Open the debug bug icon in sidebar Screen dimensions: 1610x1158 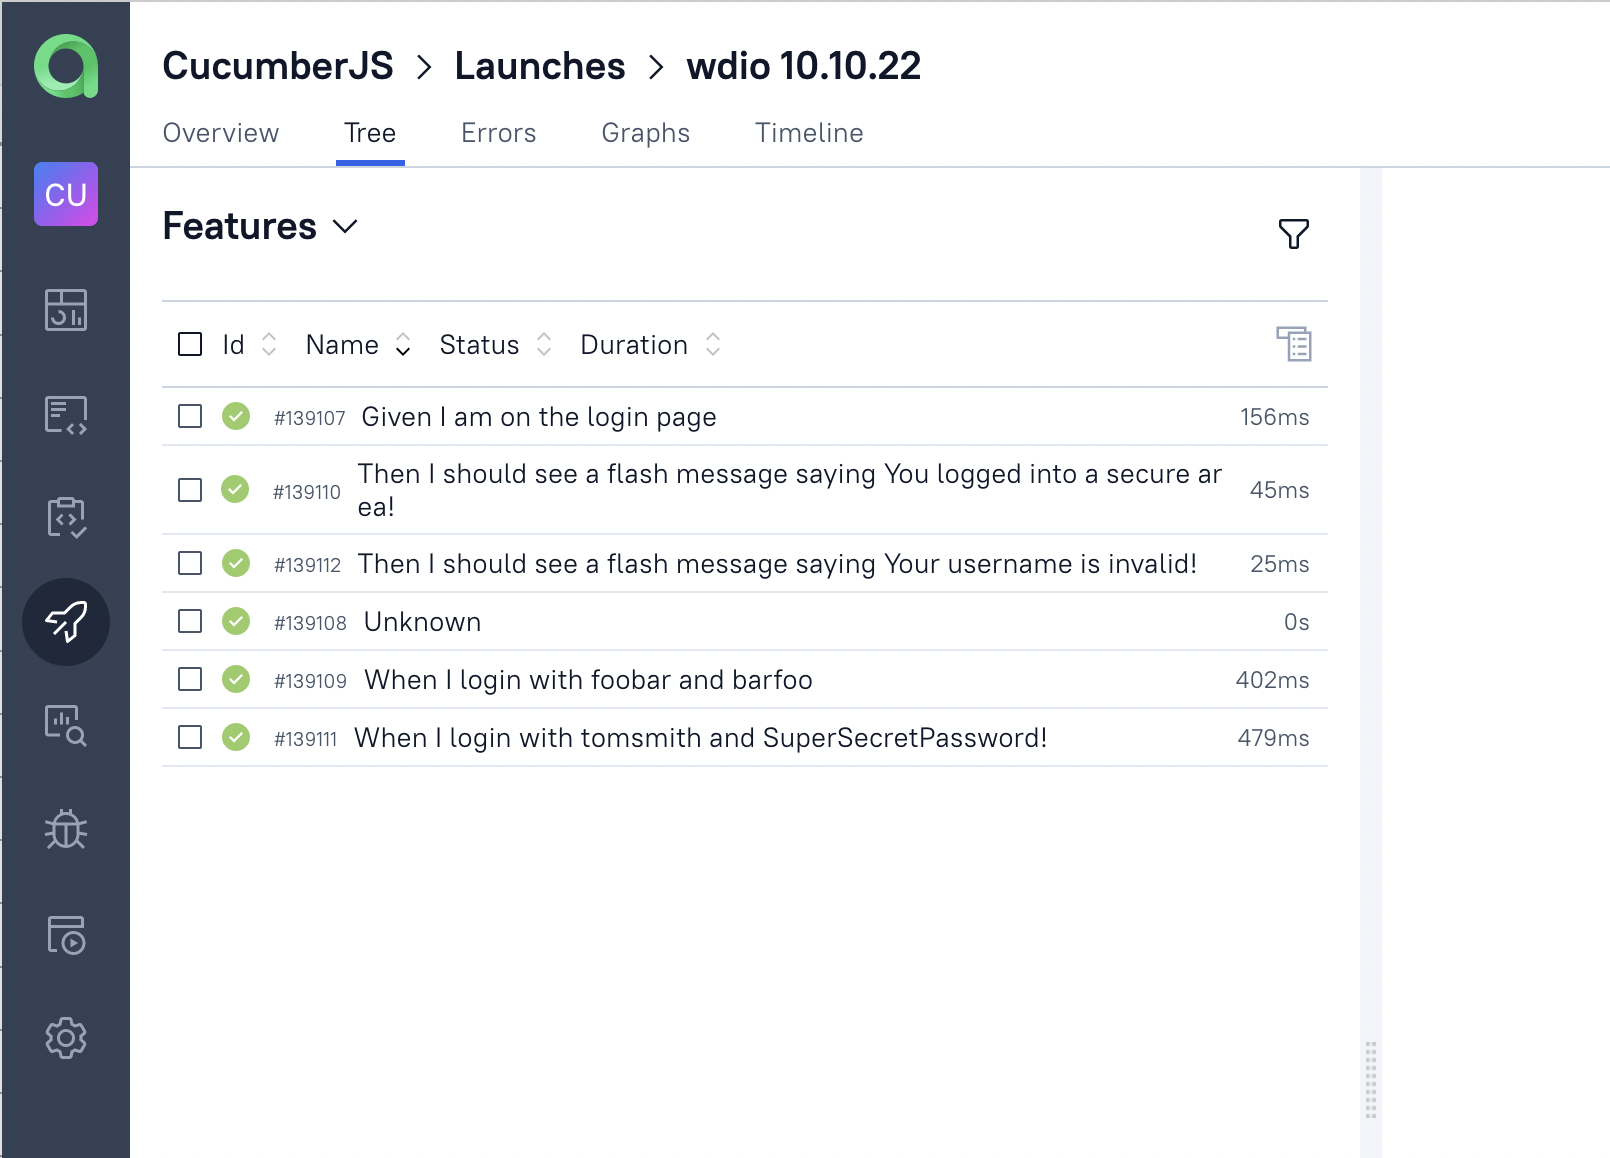pos(66,830)
